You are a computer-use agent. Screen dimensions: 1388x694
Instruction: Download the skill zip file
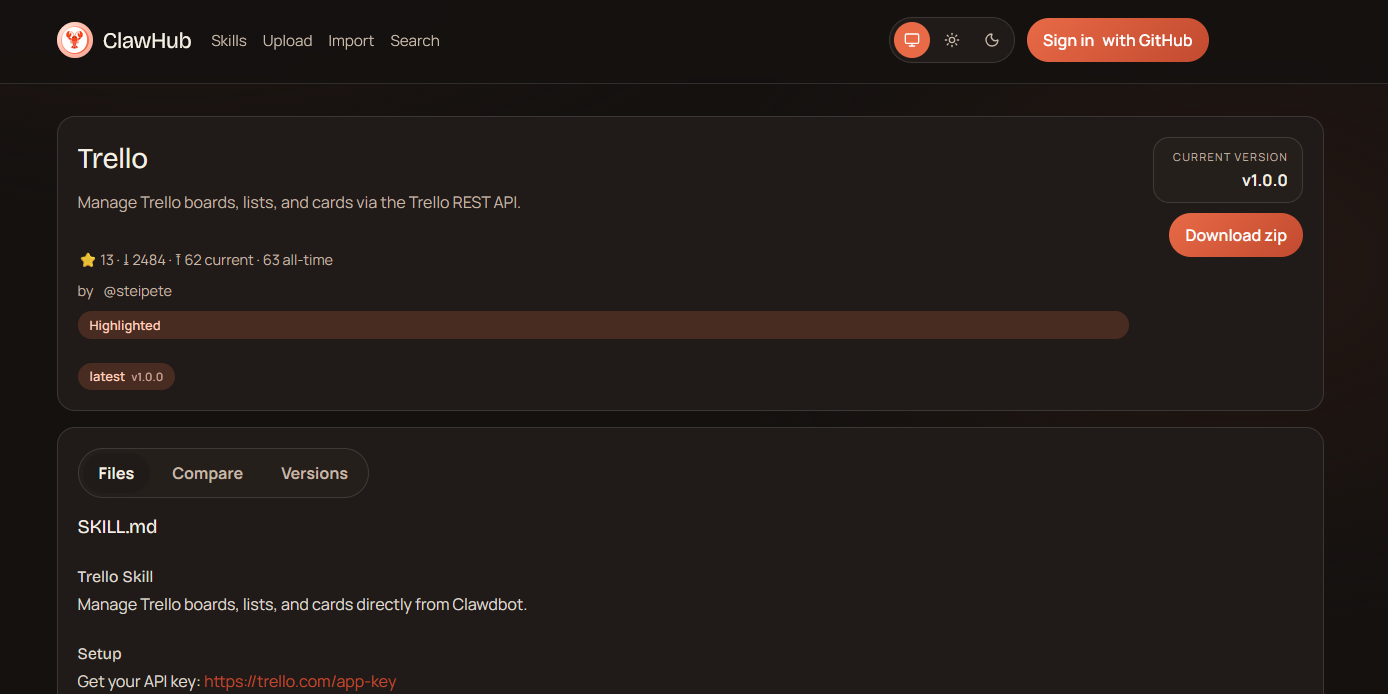pos(1235,235)
